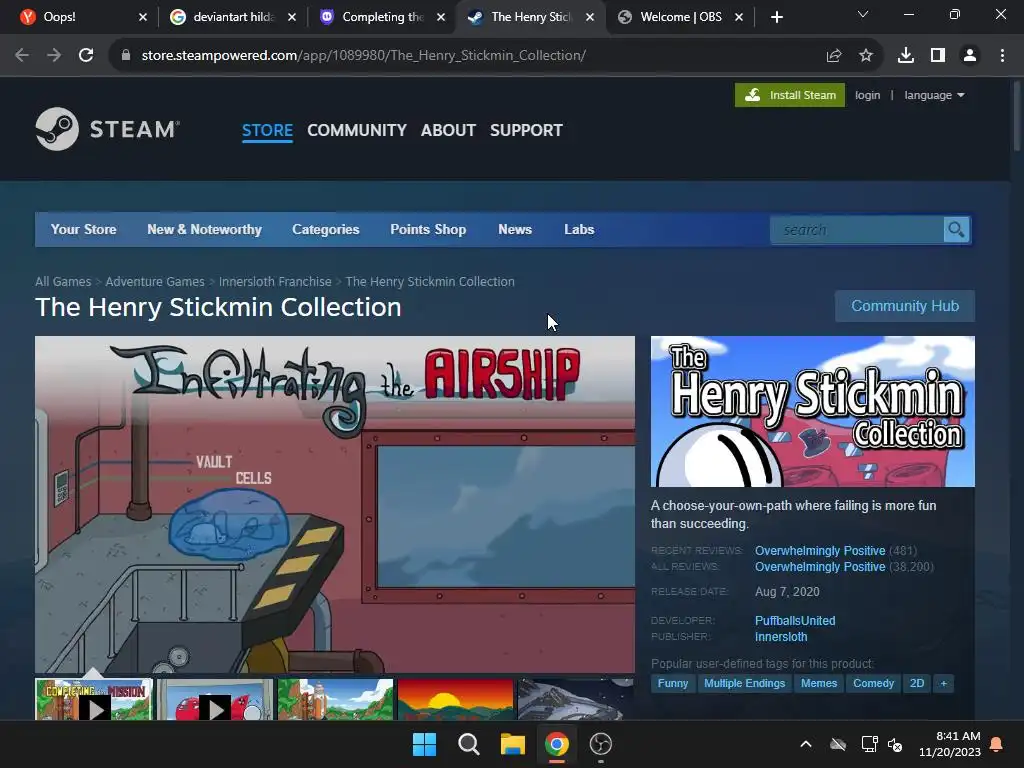
Task: Click the muted volume tray icon
Action: click(x=895, y=744)
